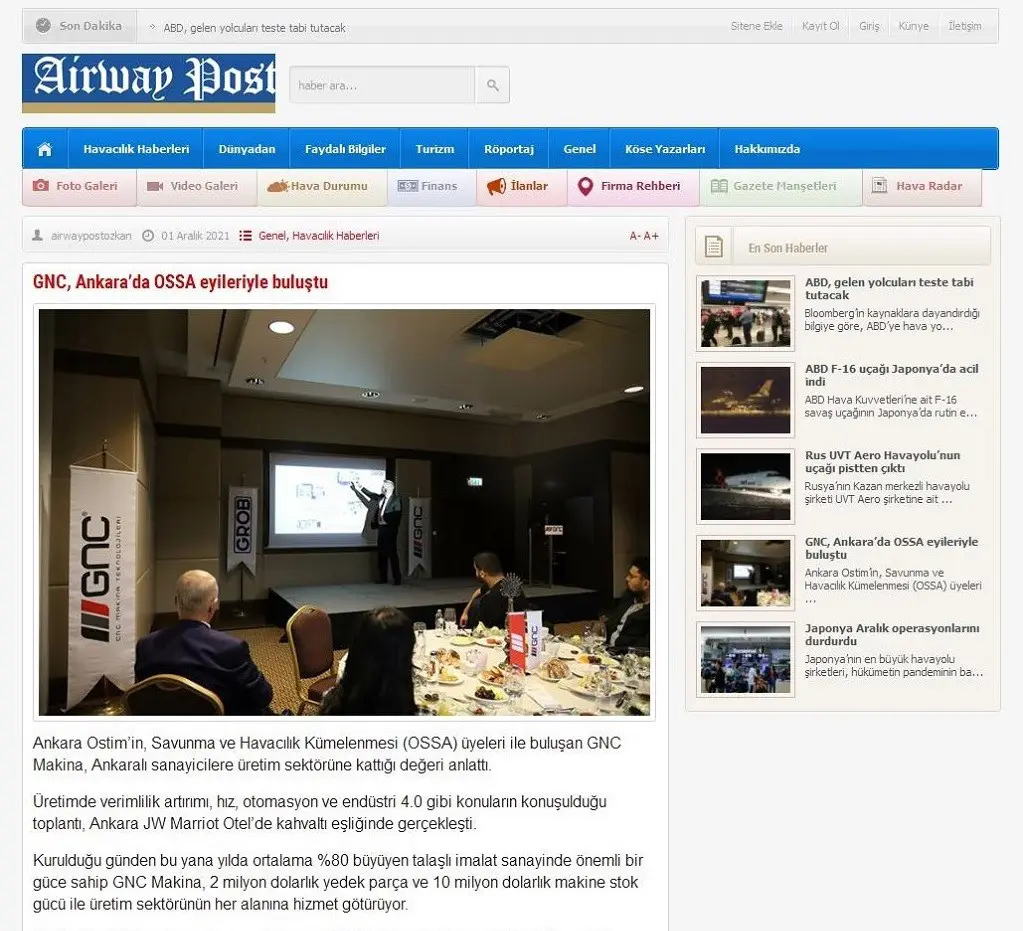Viewport: 1023px width, 931px height.
Task: Open the Genel menu item in the blue bar
Action: point(579,149)
